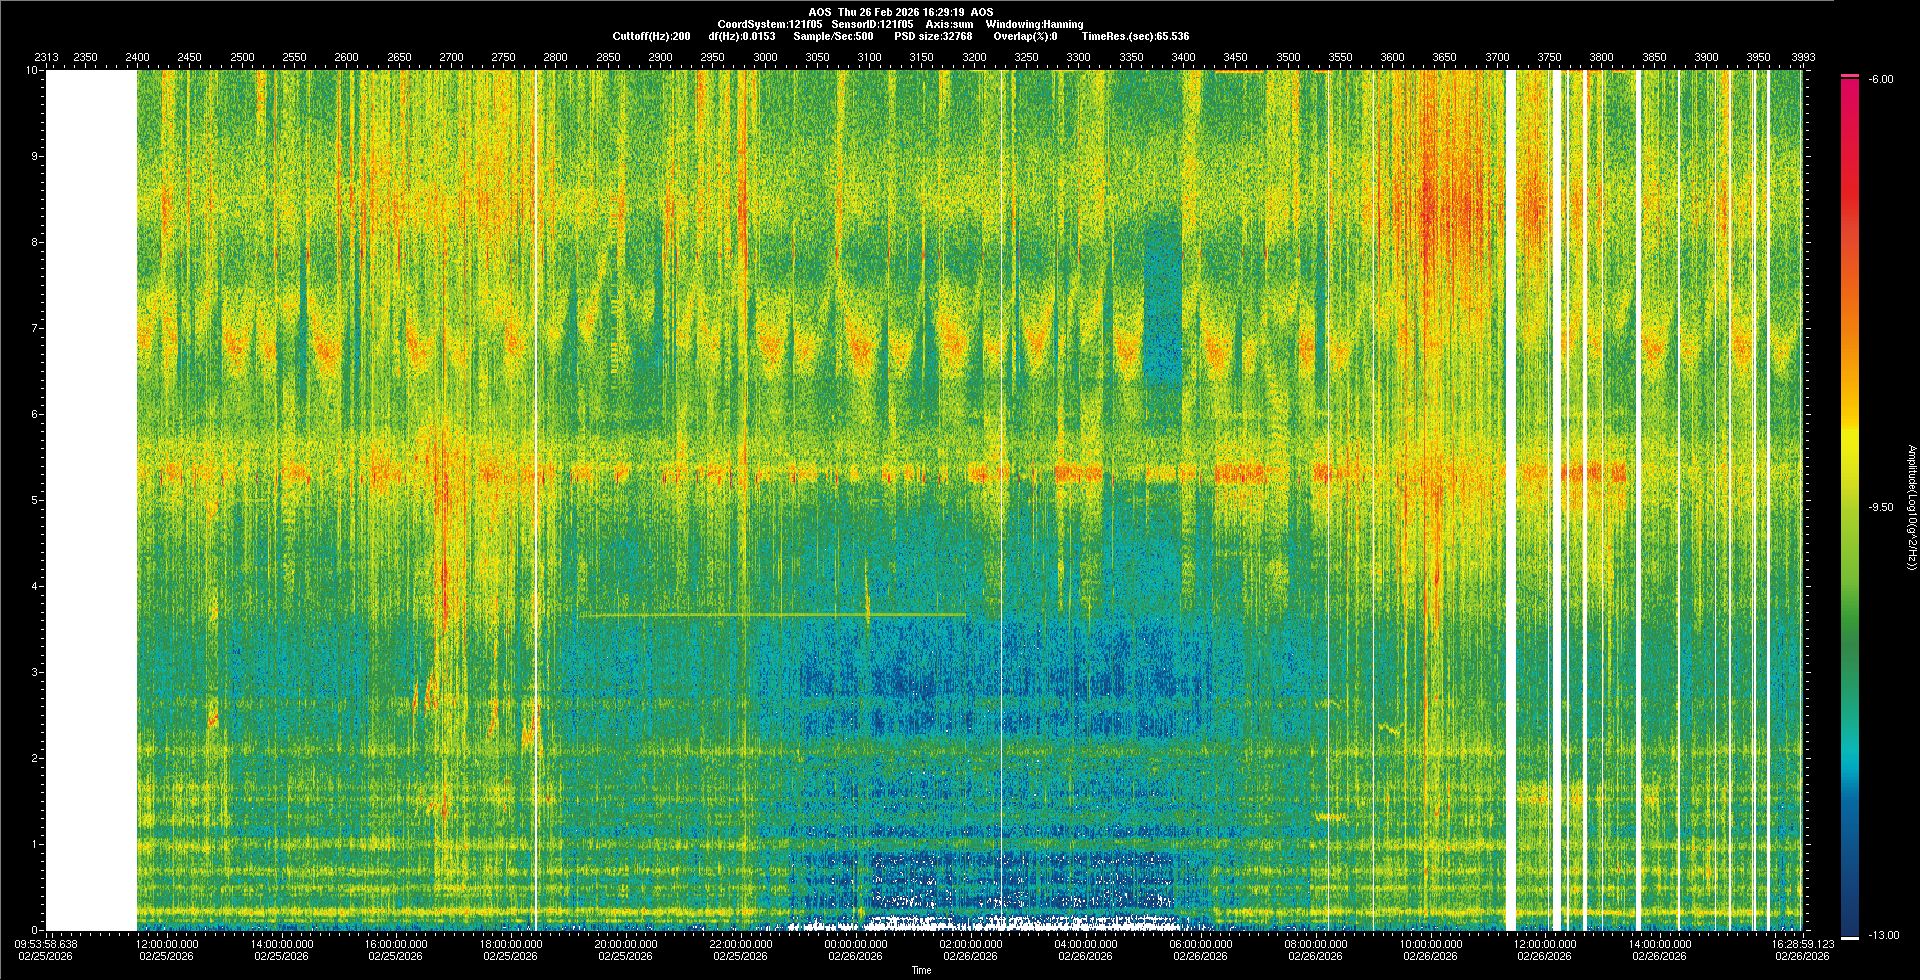This screenshot has height=980, width=1920.
Task: Click the 5 Hz label on the frequency axis
Action: (33, 500)
